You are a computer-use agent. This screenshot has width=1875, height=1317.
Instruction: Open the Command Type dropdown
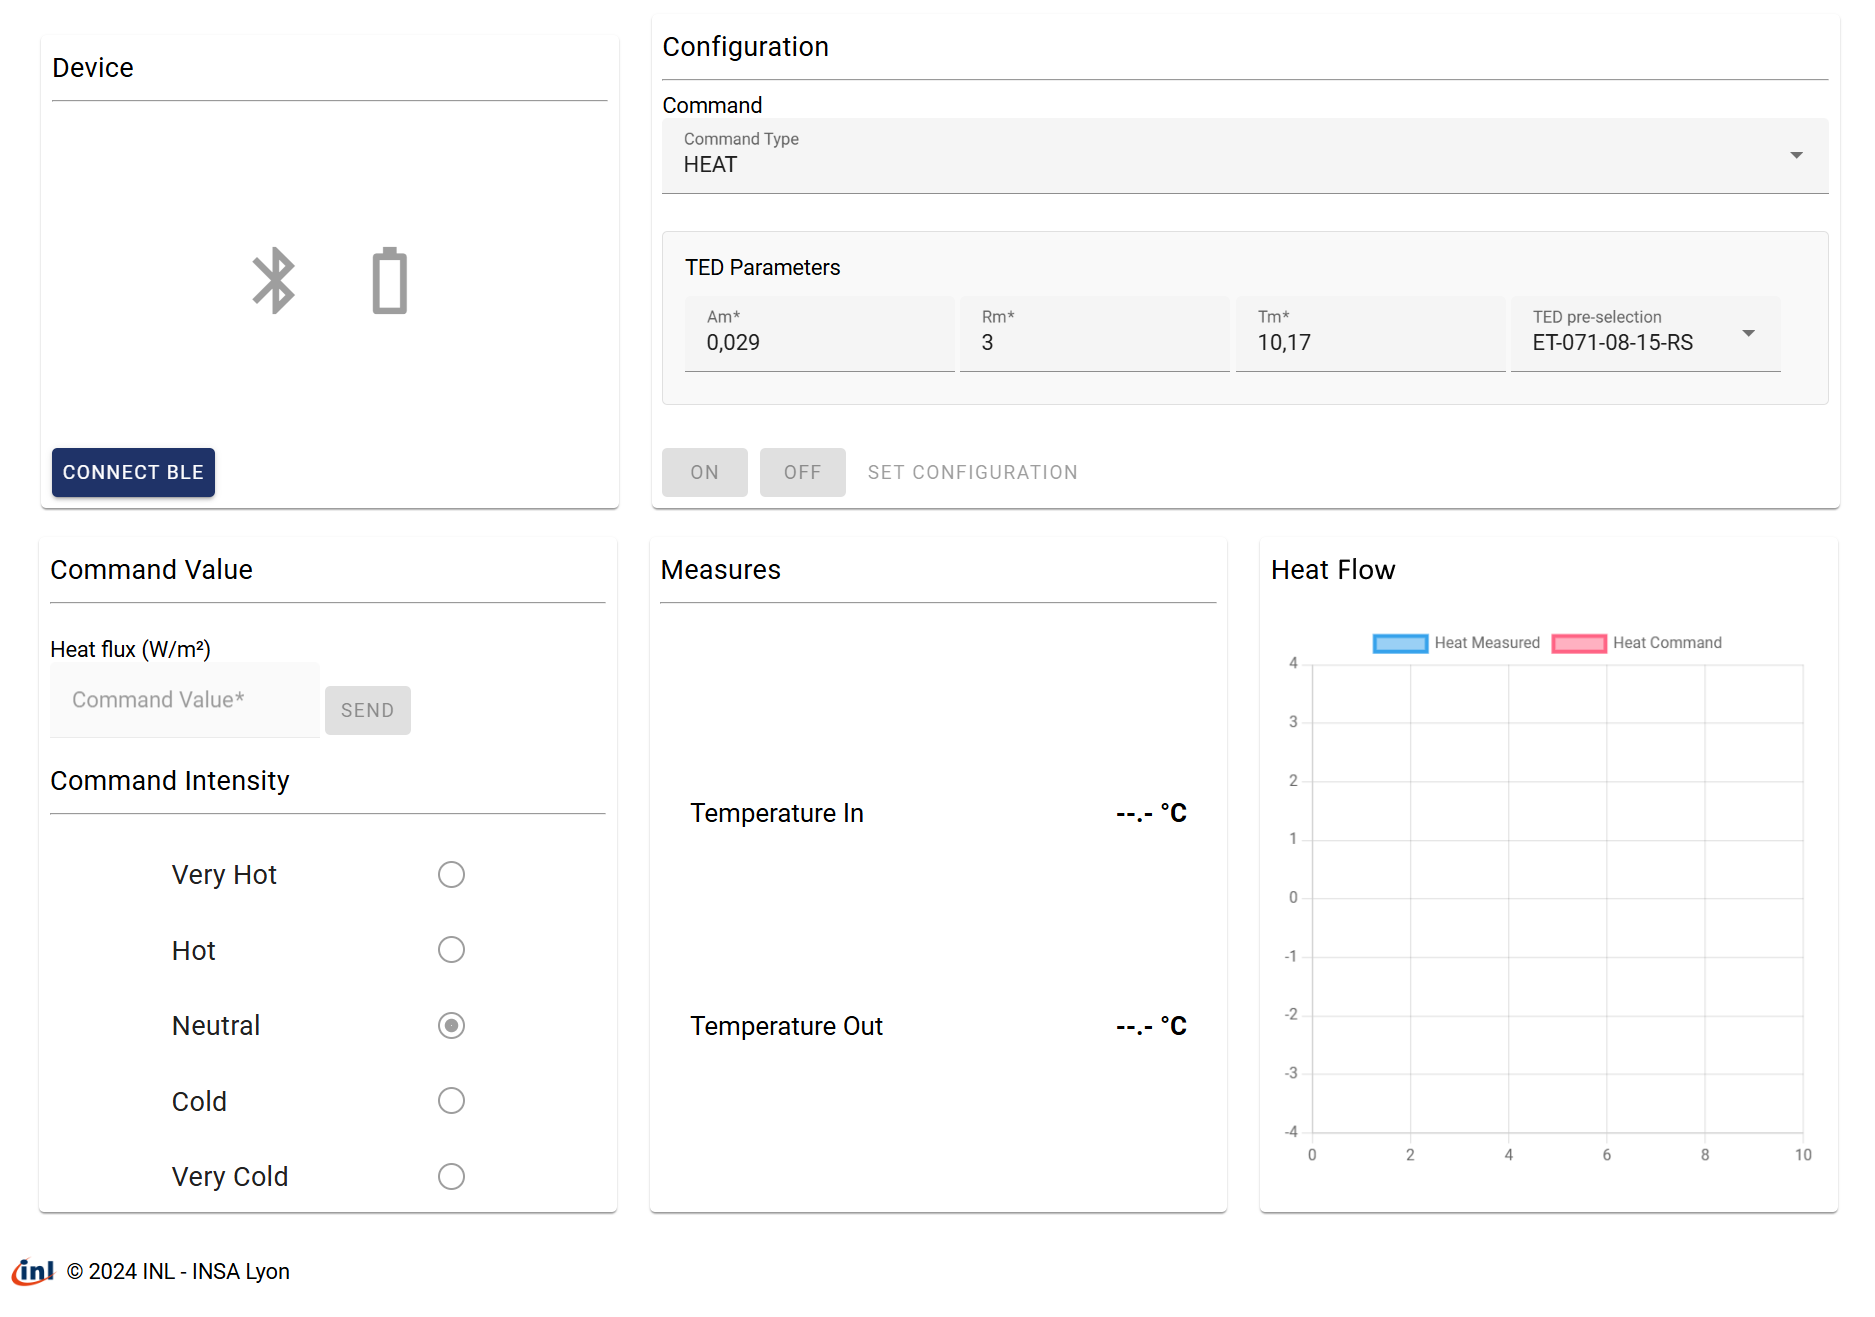tap(1244, 156)
